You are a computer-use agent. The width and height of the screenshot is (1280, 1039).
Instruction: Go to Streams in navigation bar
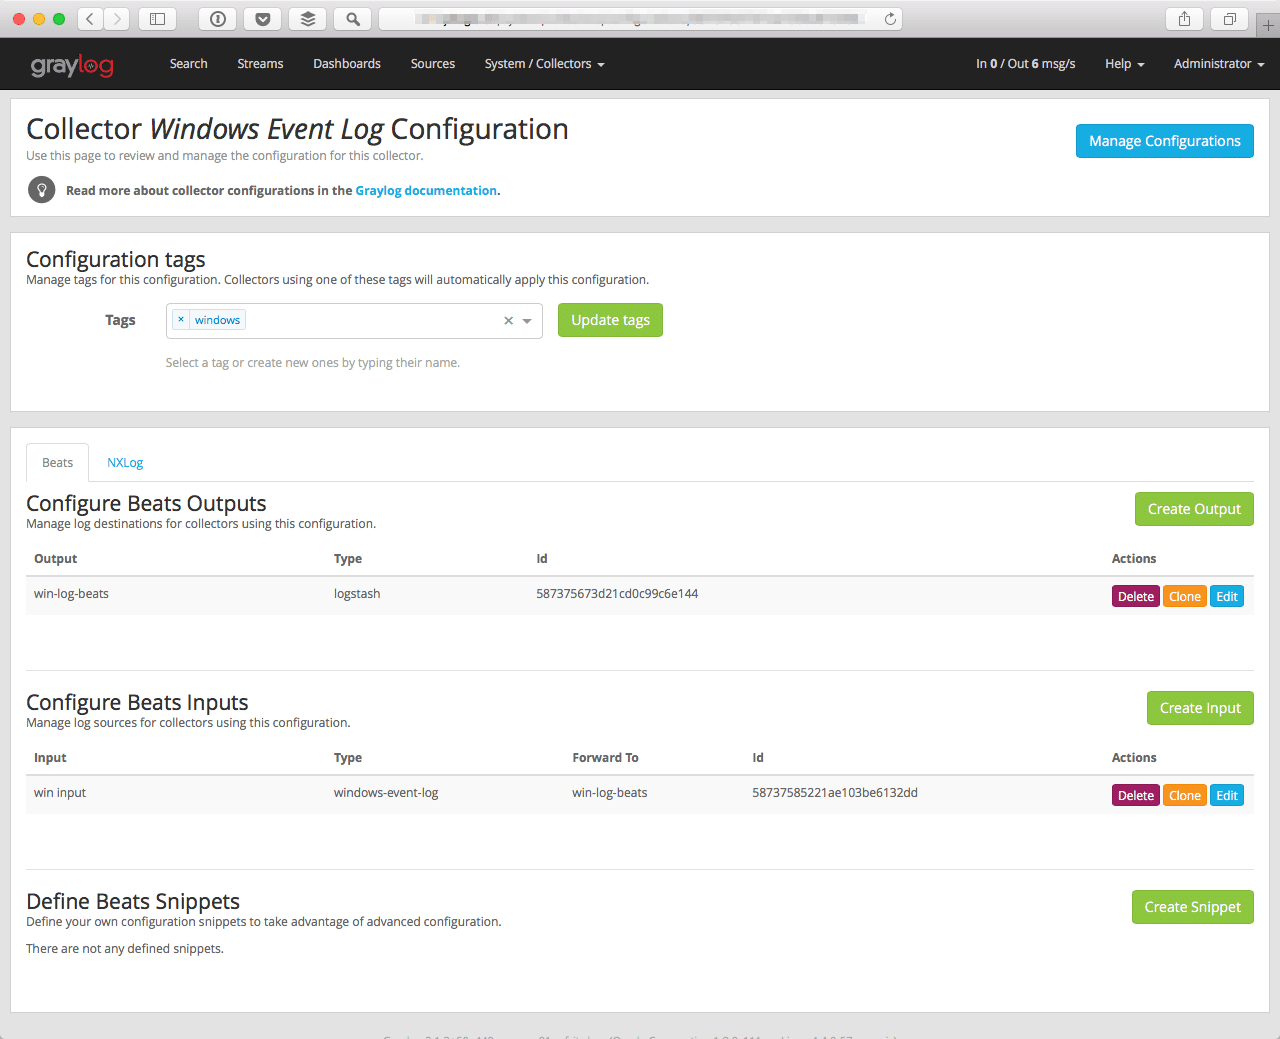(260, 64)
